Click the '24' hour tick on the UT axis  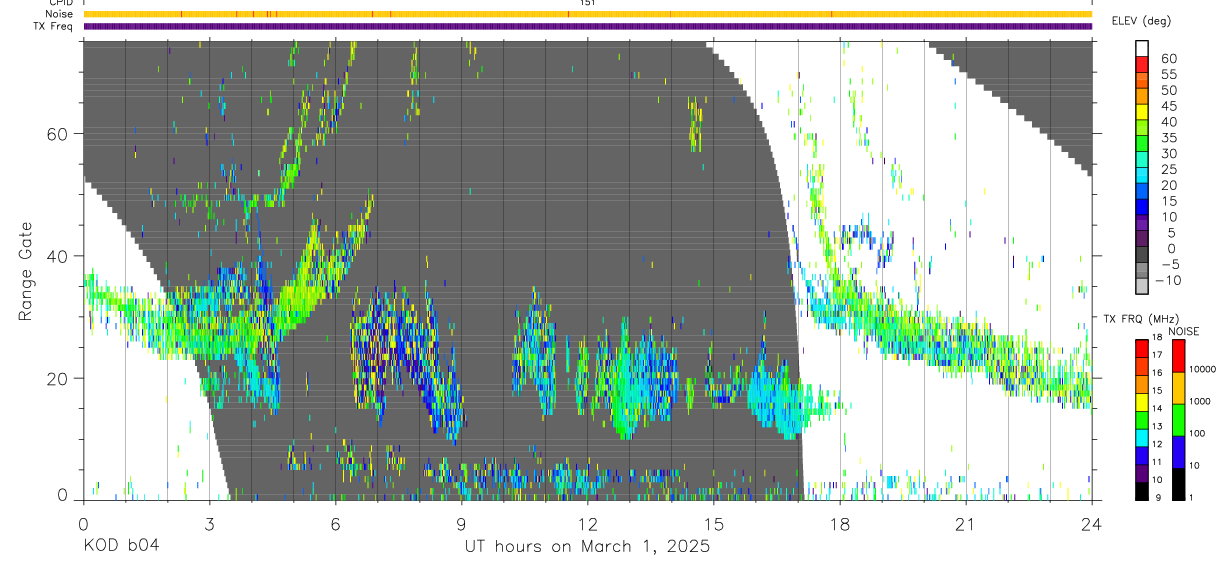tap(1091, 524)
